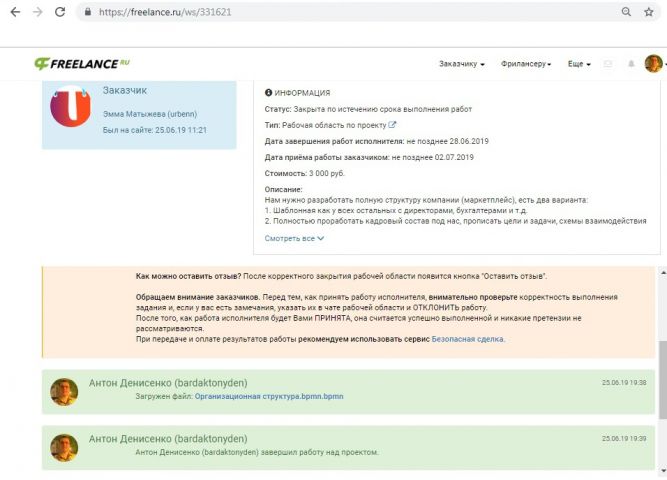Open customer Эмма Матыжева (urbenn) profile

pyautogui.click(x=150, y=114)
